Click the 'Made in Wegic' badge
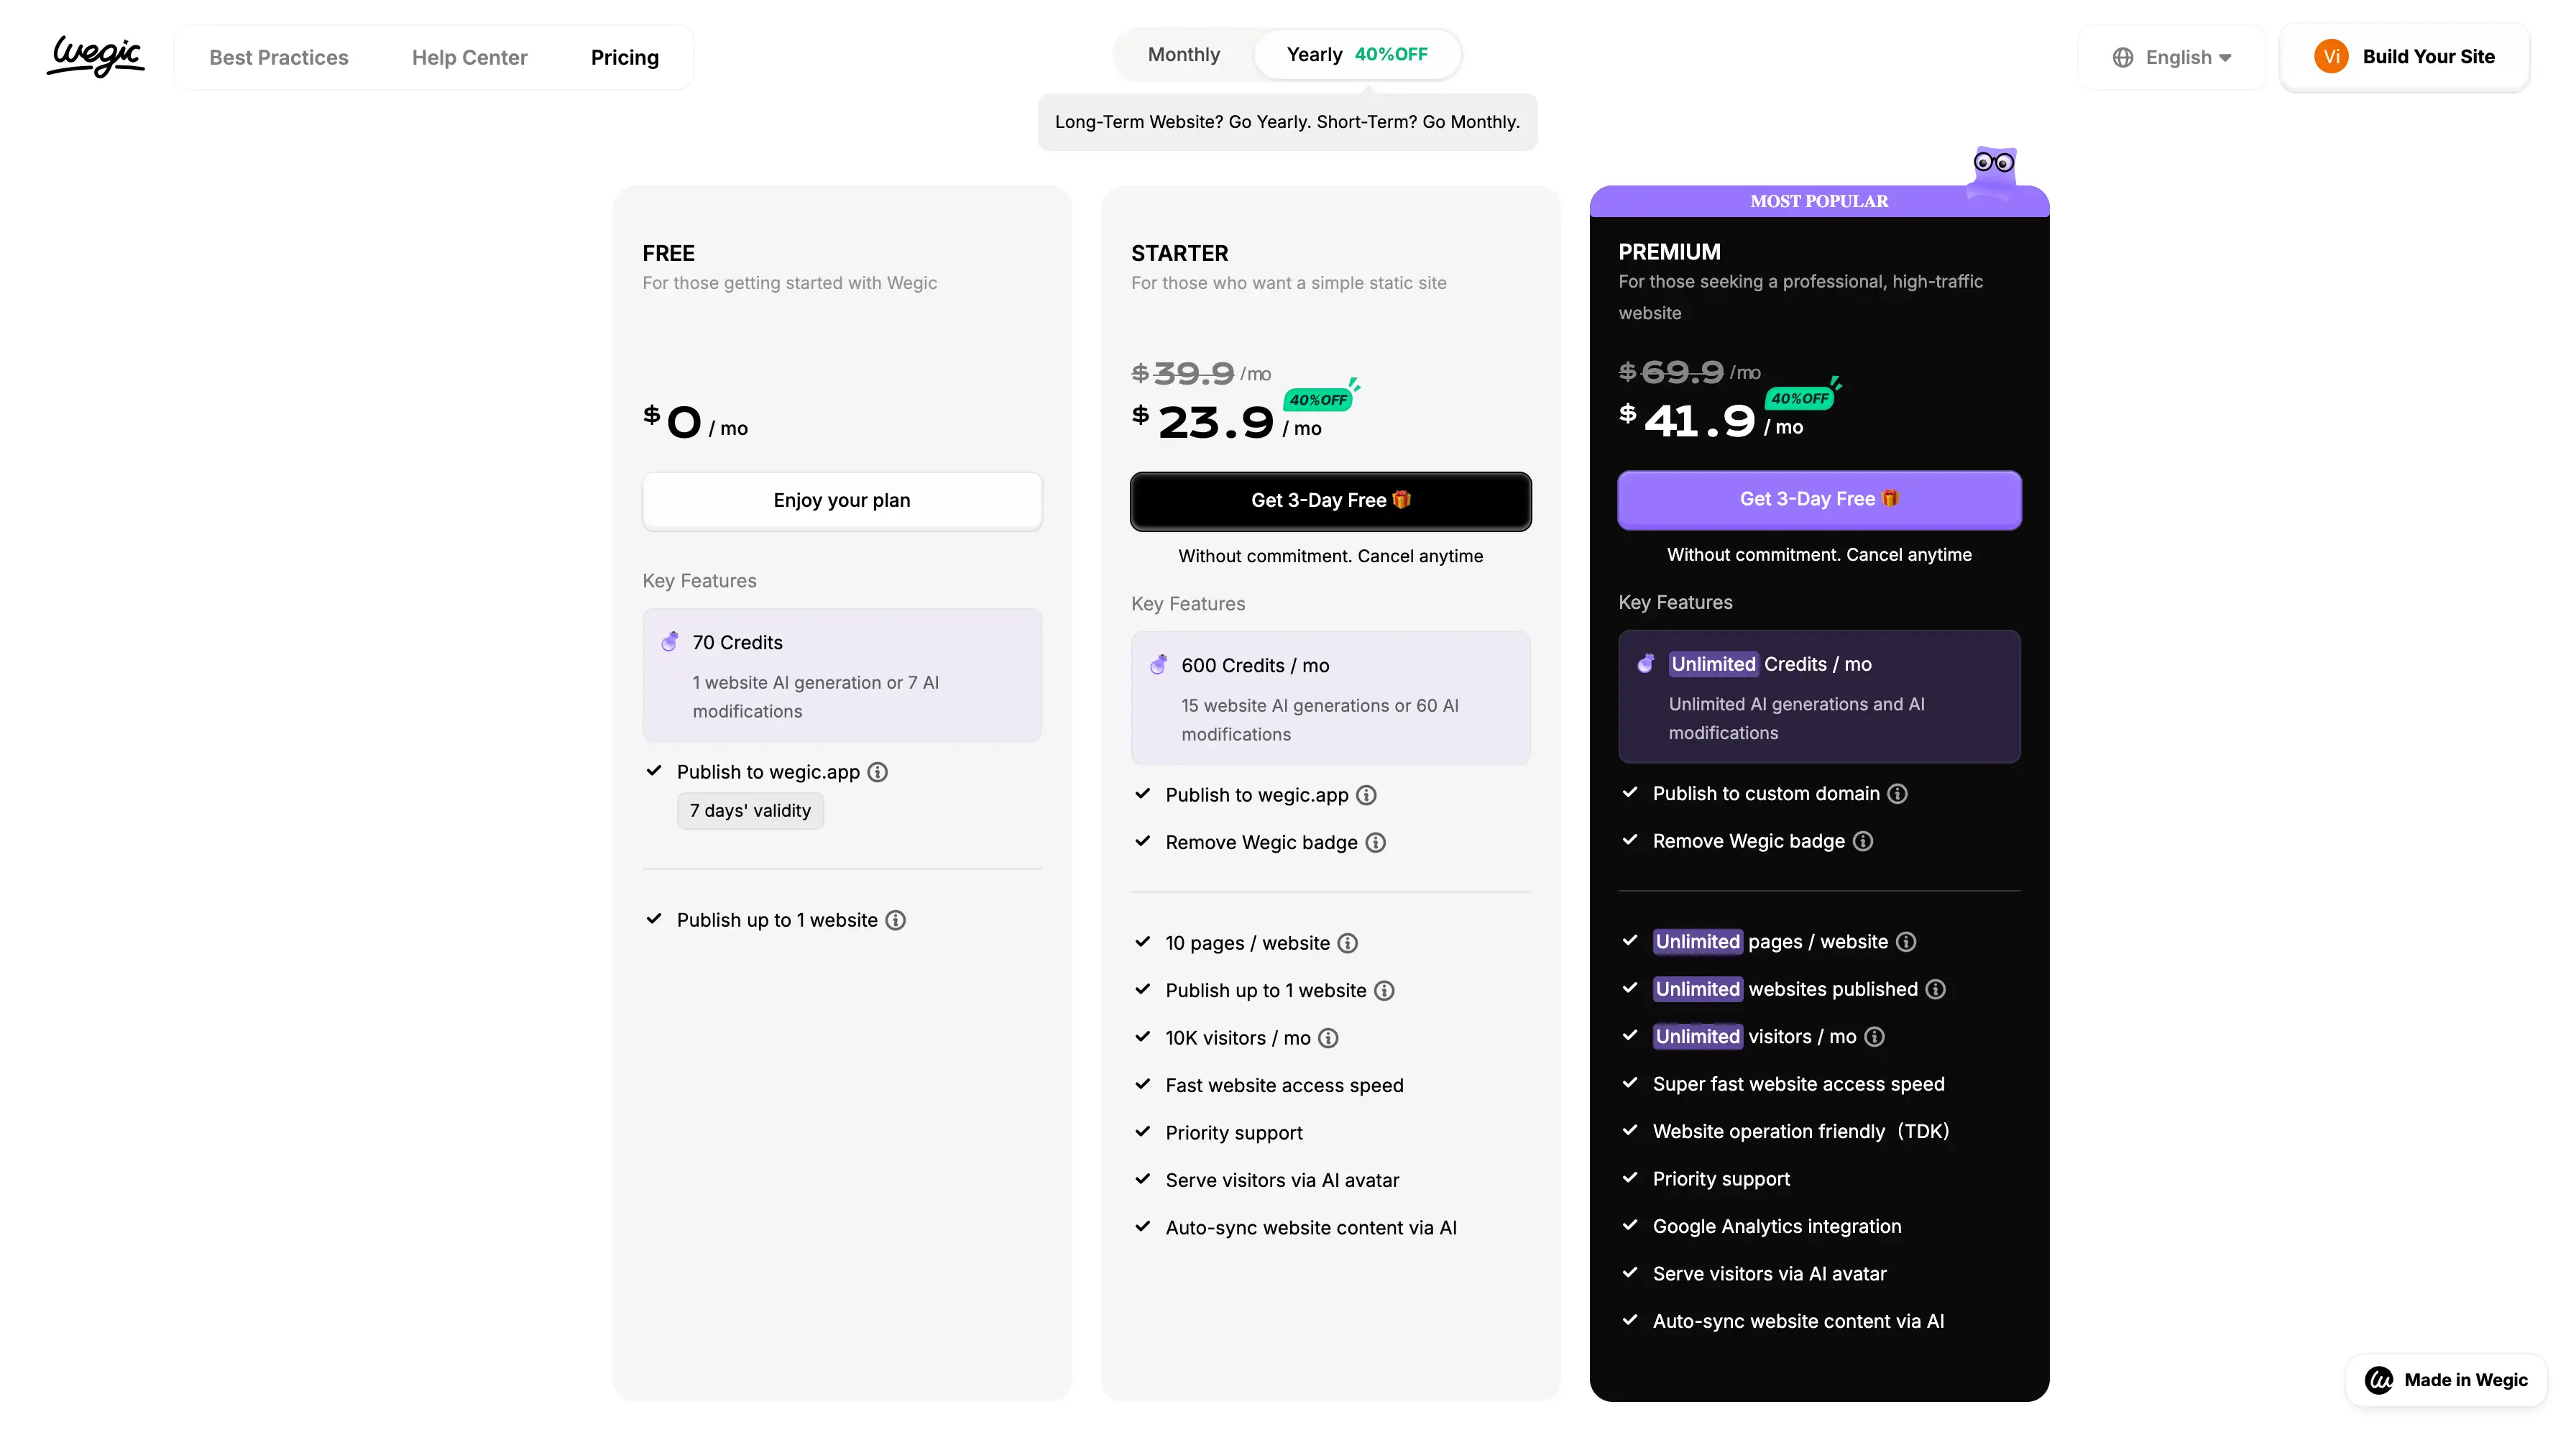 click(2446, 1380)
